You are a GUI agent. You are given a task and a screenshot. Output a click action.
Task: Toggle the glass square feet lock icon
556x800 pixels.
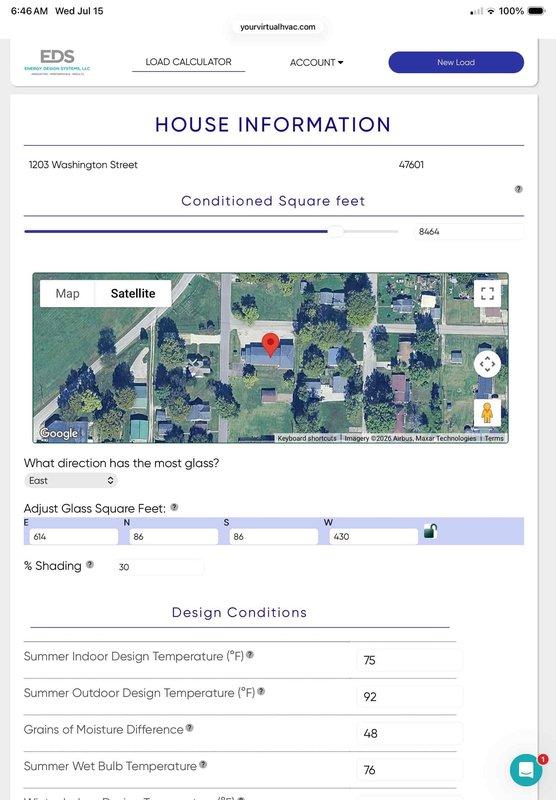tap(430, 531)
